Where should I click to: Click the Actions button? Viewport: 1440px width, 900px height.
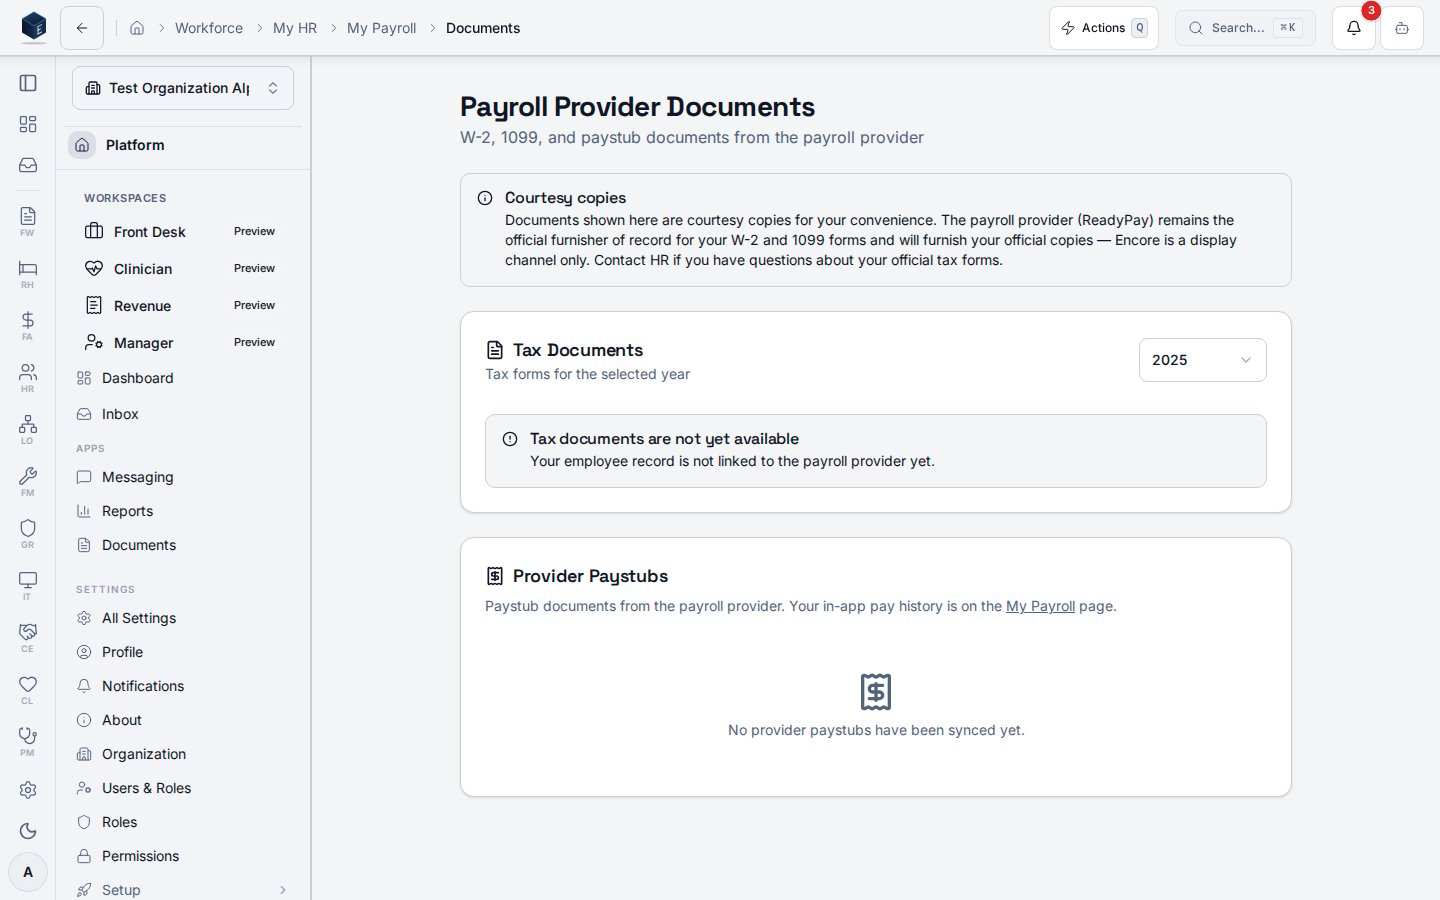click(1104, 28)
